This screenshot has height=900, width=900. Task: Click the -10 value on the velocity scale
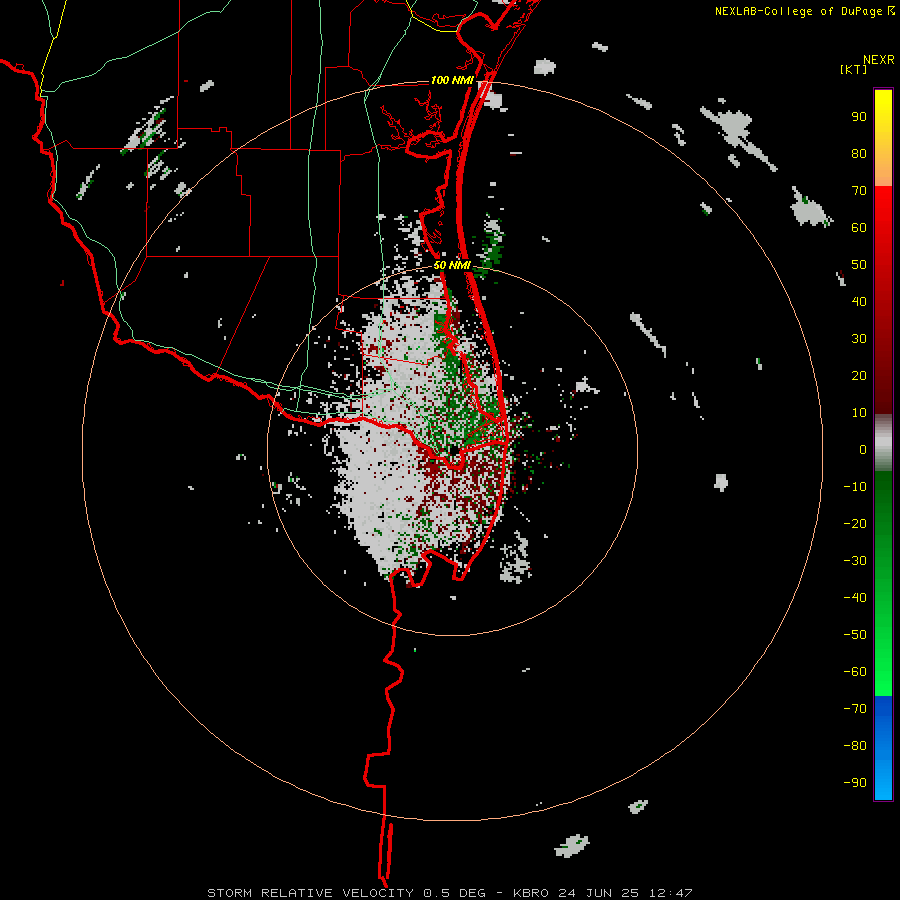(x=855, y=487)
